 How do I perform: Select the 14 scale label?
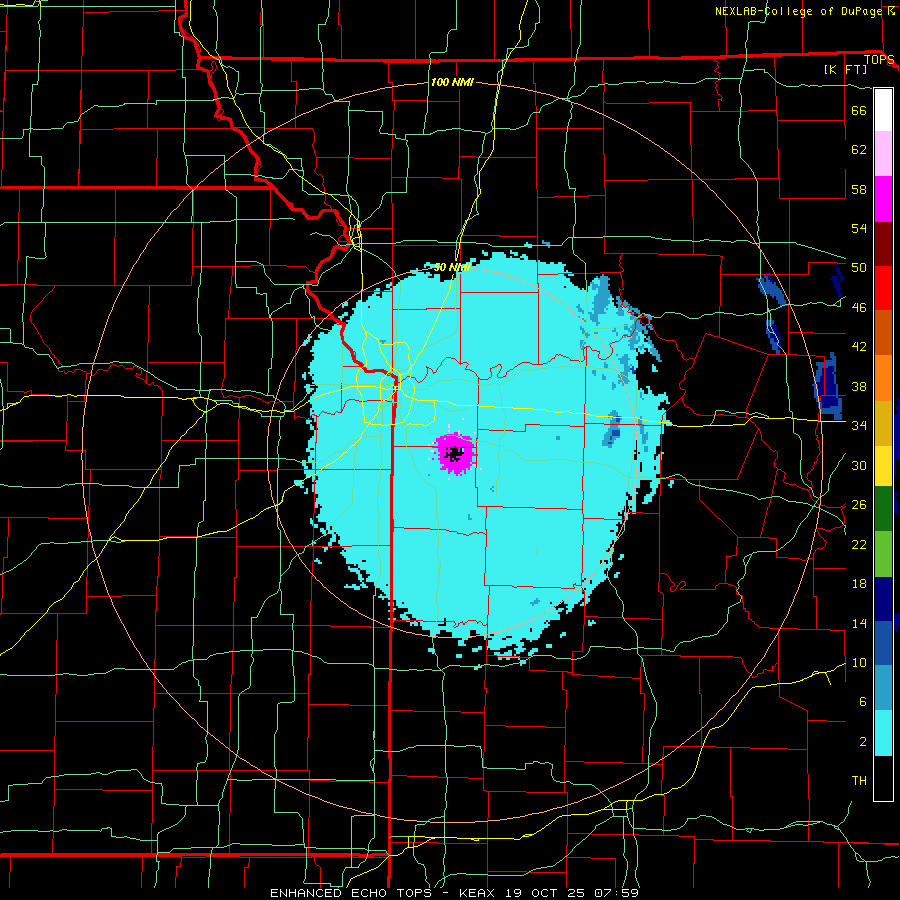click(x=859, y=623)
